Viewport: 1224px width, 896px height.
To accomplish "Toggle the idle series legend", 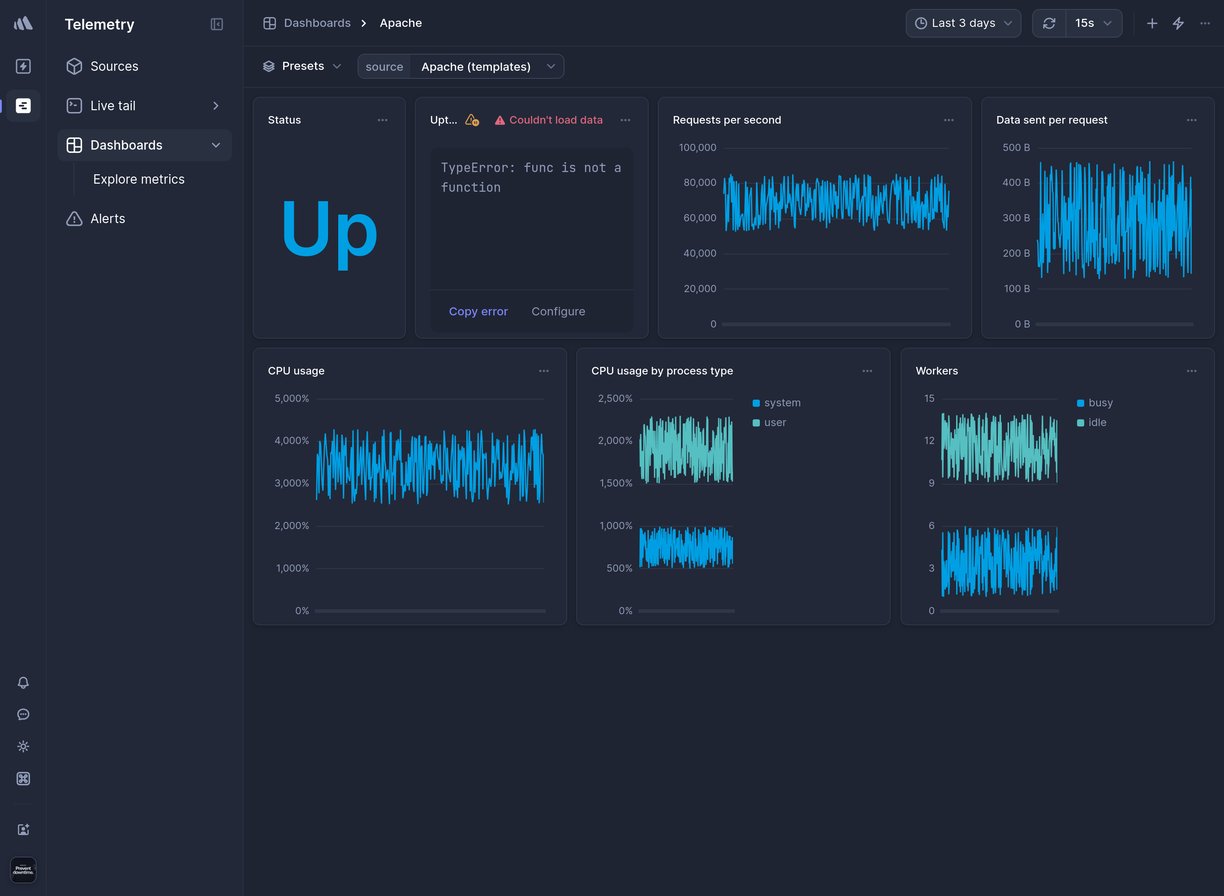I will (1092, 423).
